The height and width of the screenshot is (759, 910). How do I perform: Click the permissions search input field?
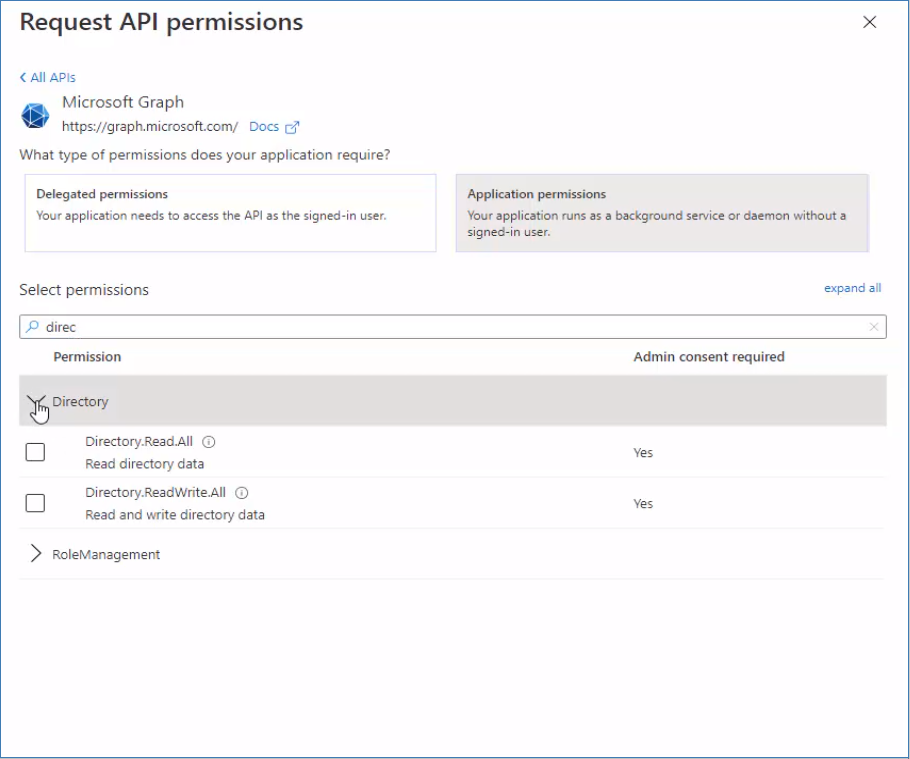tap(450, 327)
